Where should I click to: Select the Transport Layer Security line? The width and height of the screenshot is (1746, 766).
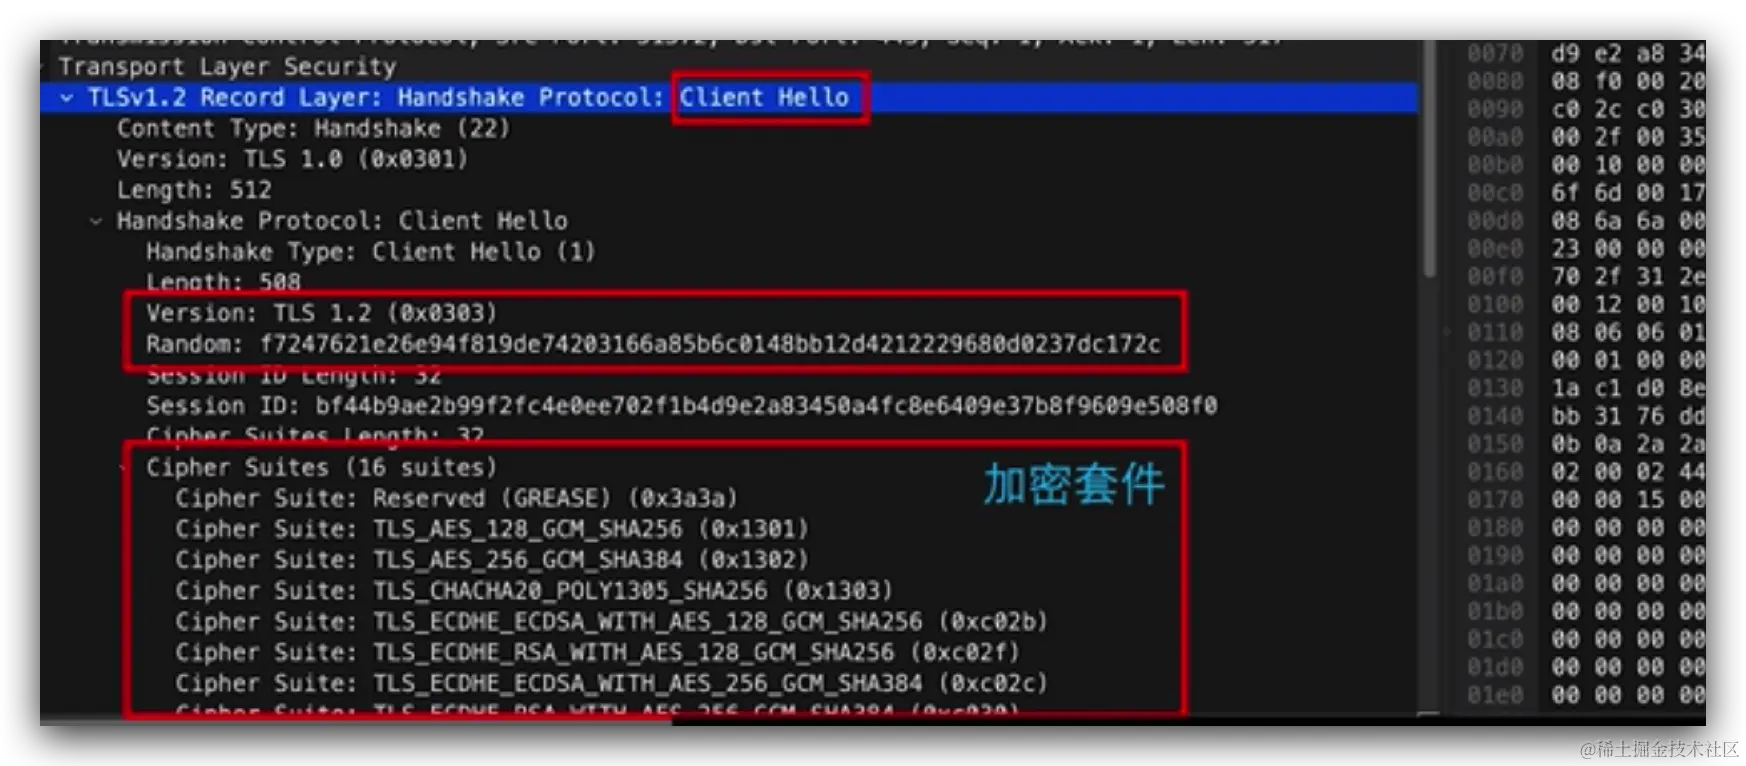click(227, 67)
